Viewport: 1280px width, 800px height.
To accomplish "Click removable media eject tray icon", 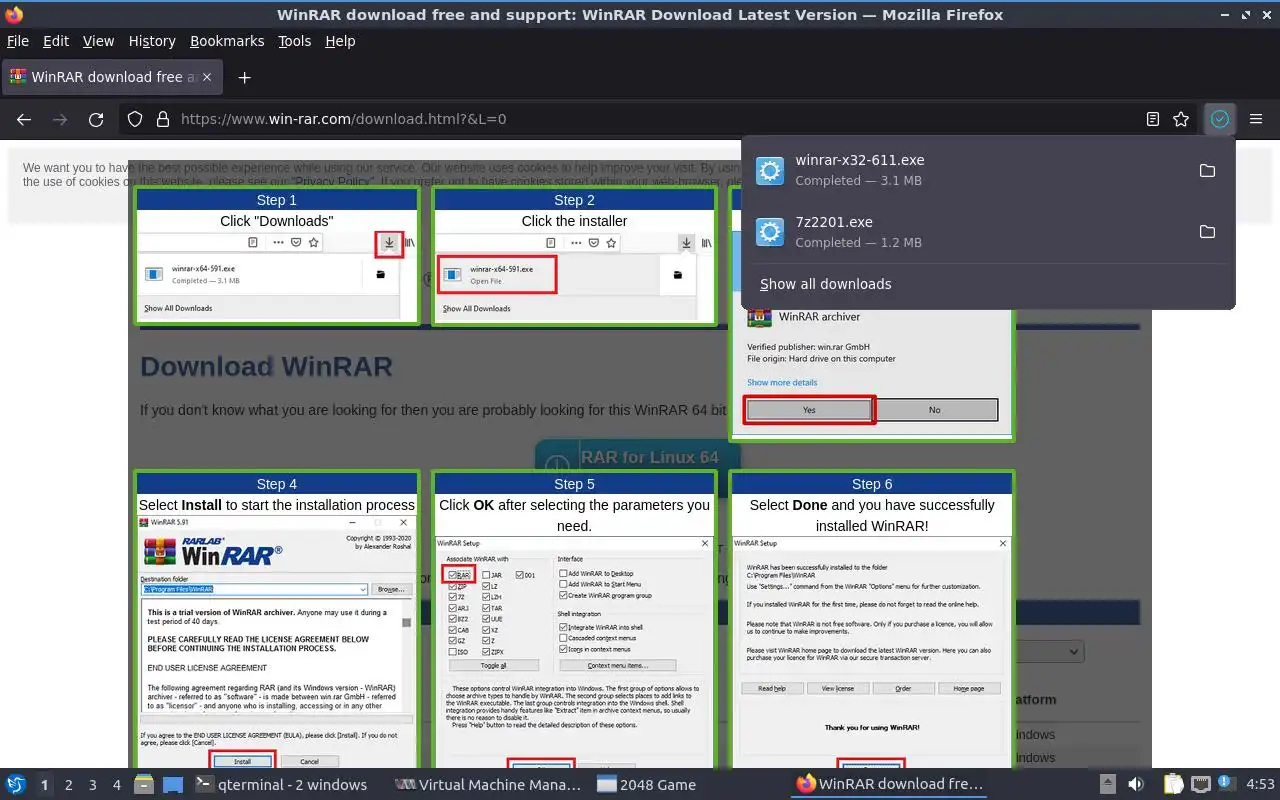I will point(1108,784).
